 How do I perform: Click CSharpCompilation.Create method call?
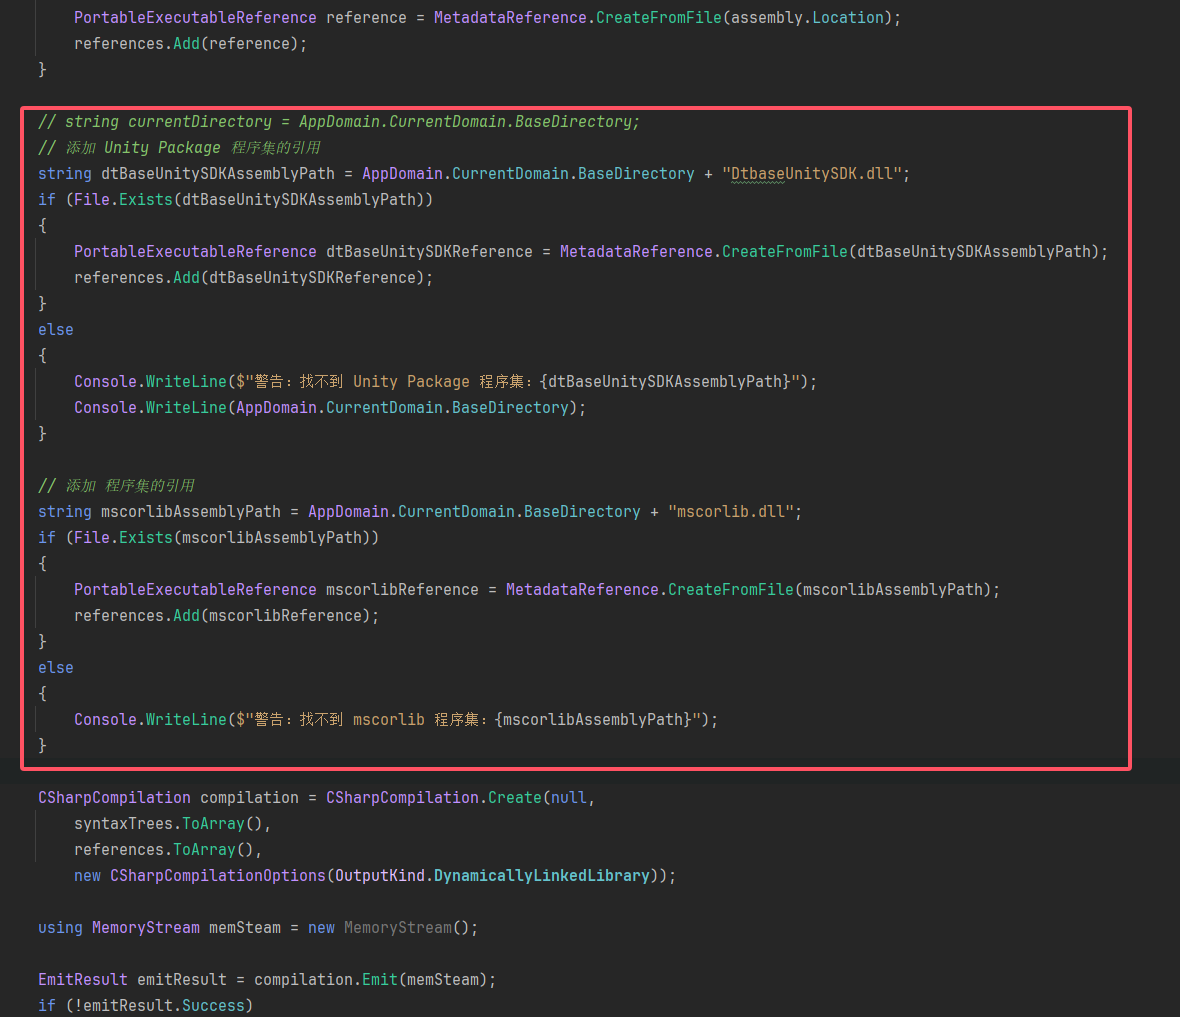pos(435,798)
